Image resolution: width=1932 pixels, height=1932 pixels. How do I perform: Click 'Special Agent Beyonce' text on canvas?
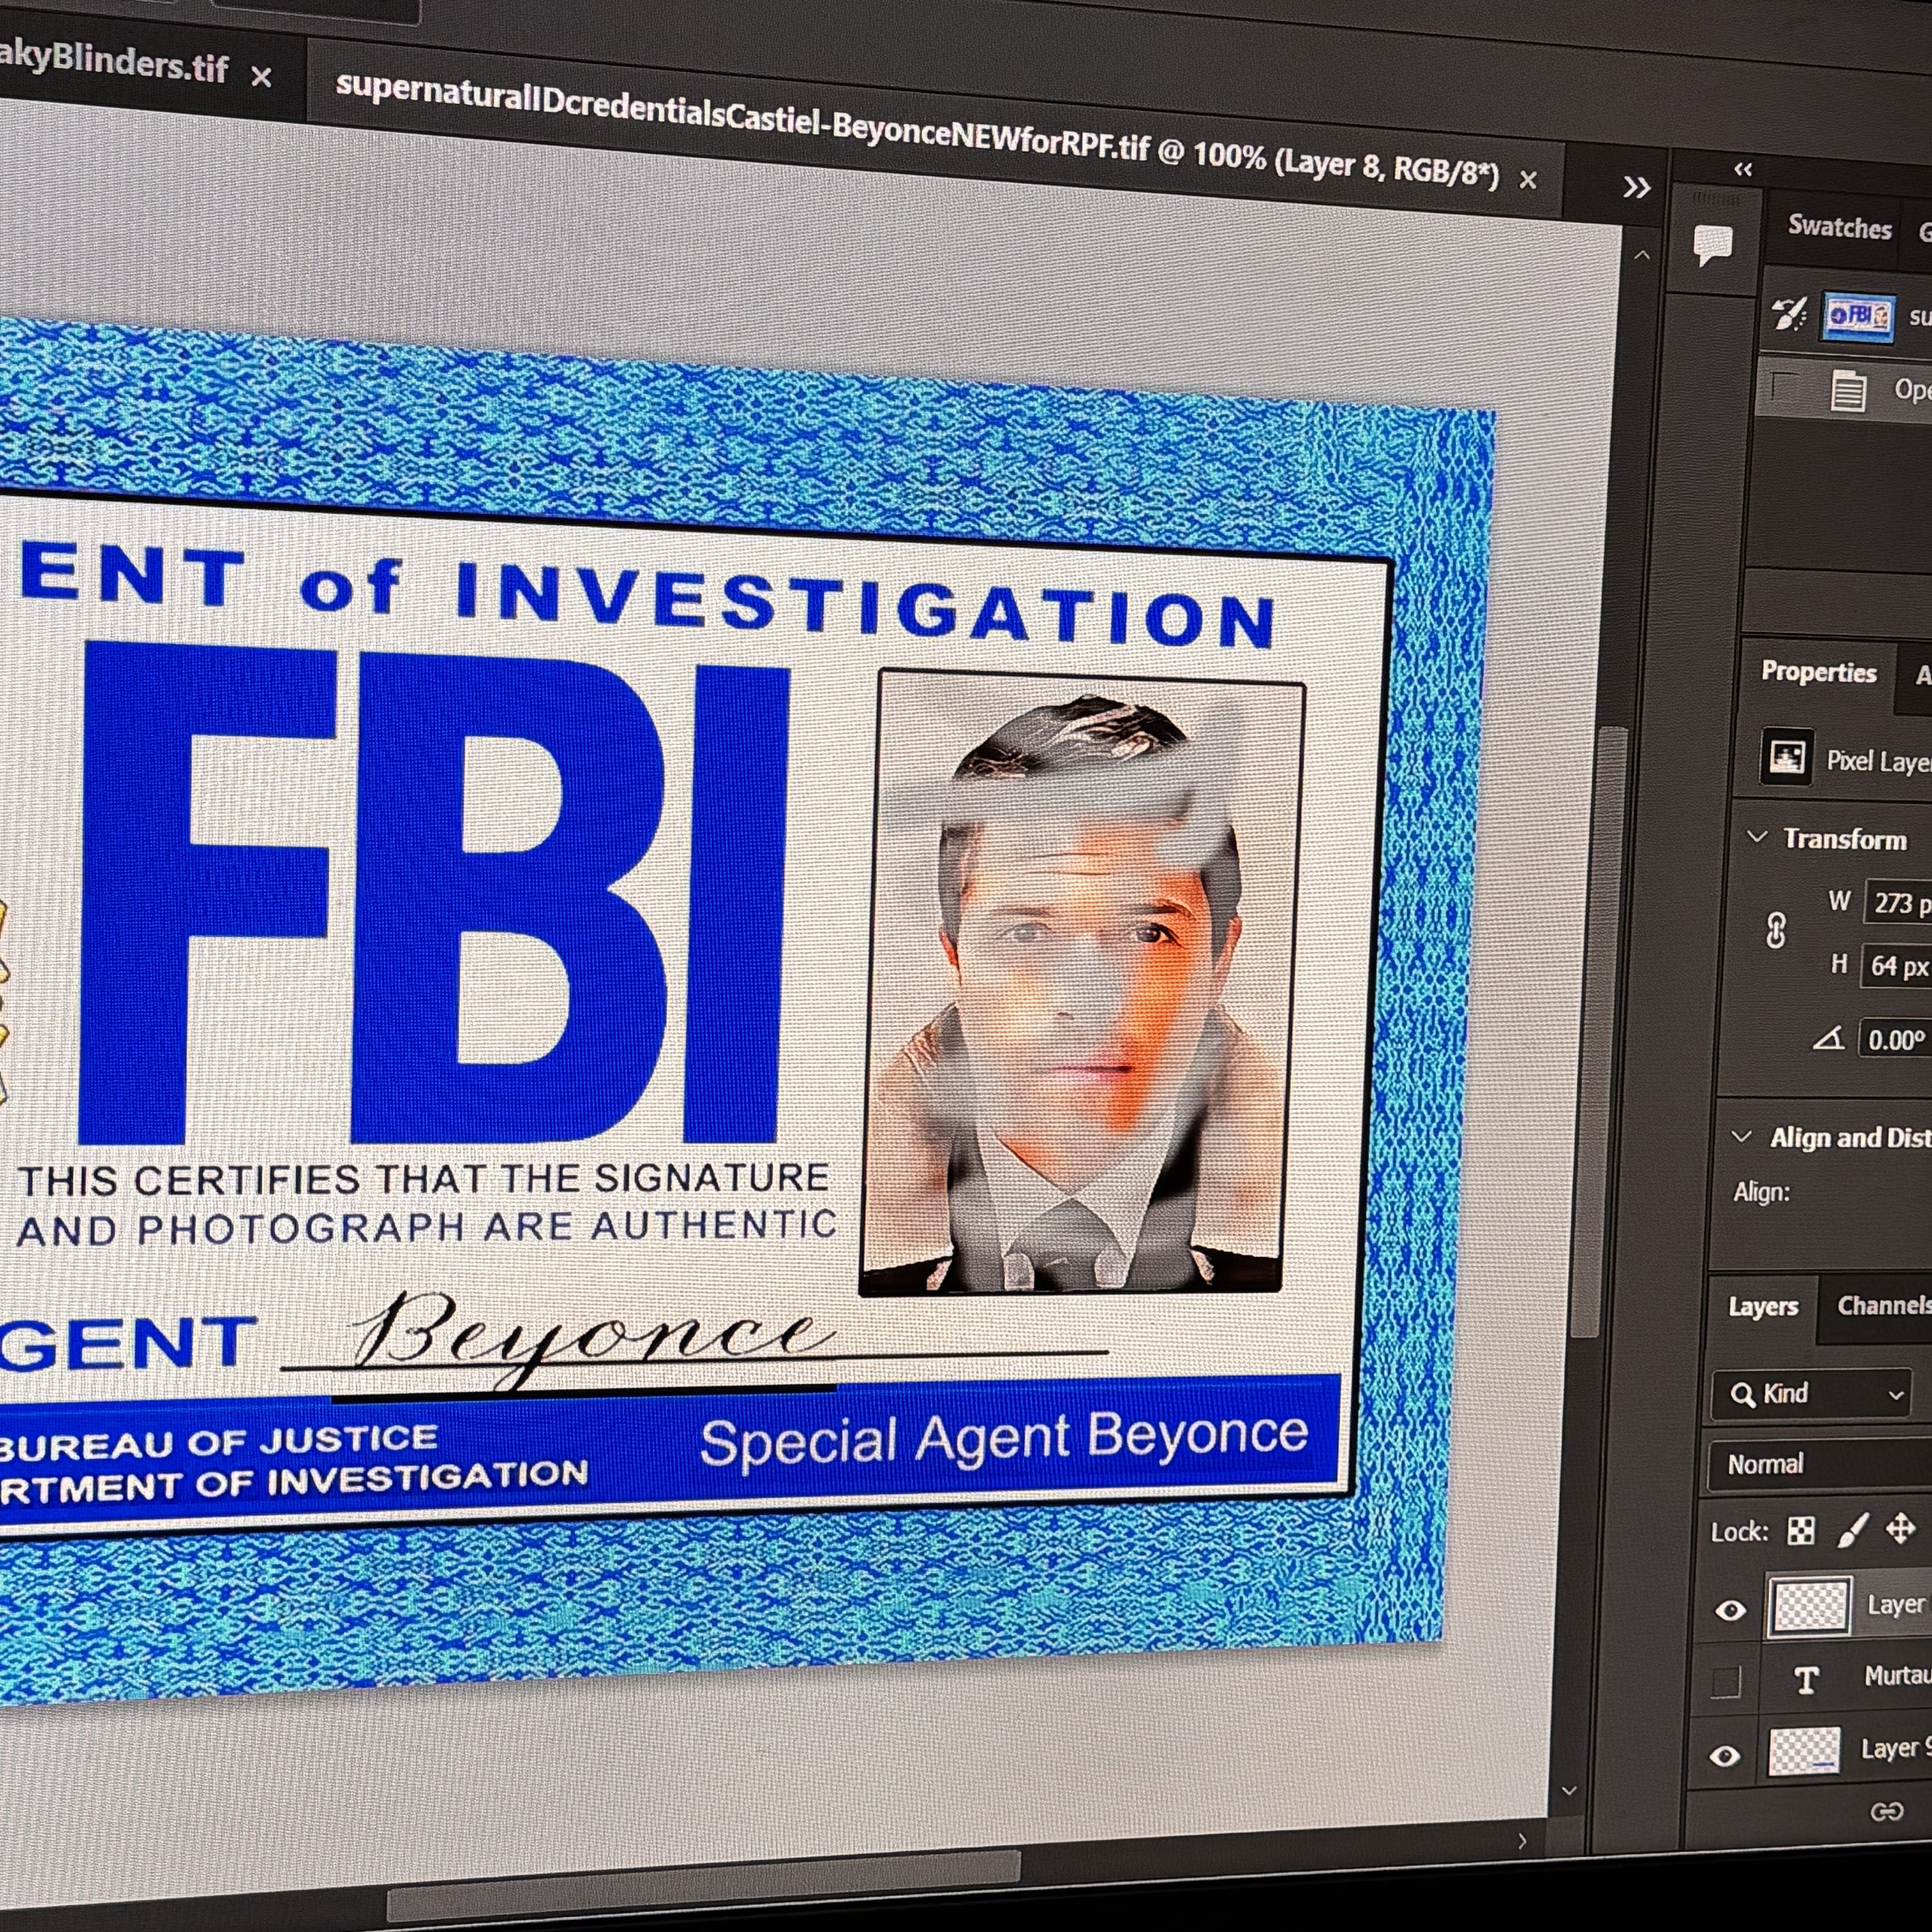(x=1004, y=1440)
